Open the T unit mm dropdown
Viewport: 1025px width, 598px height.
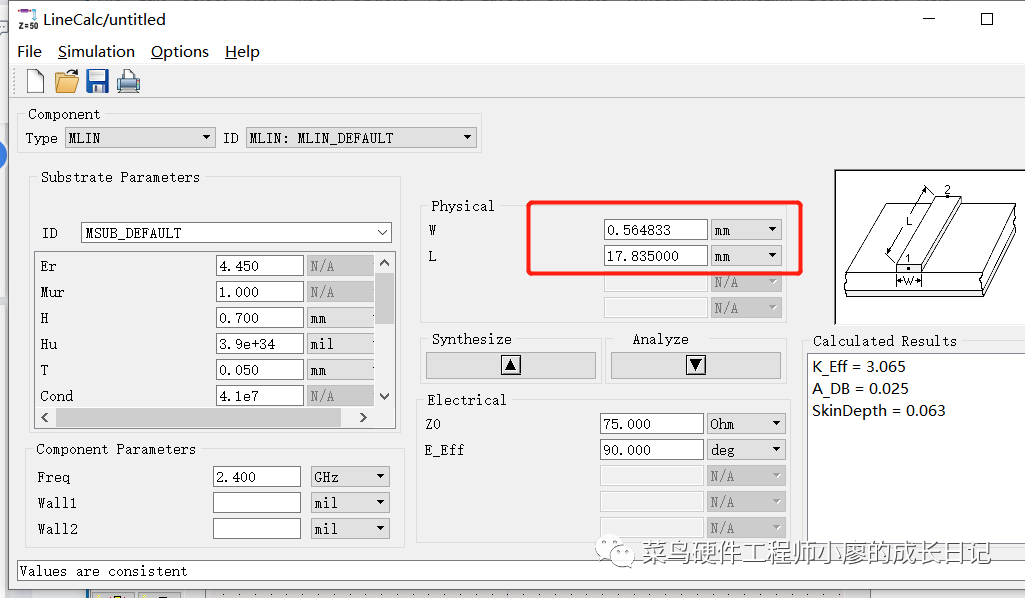point(341,370)
